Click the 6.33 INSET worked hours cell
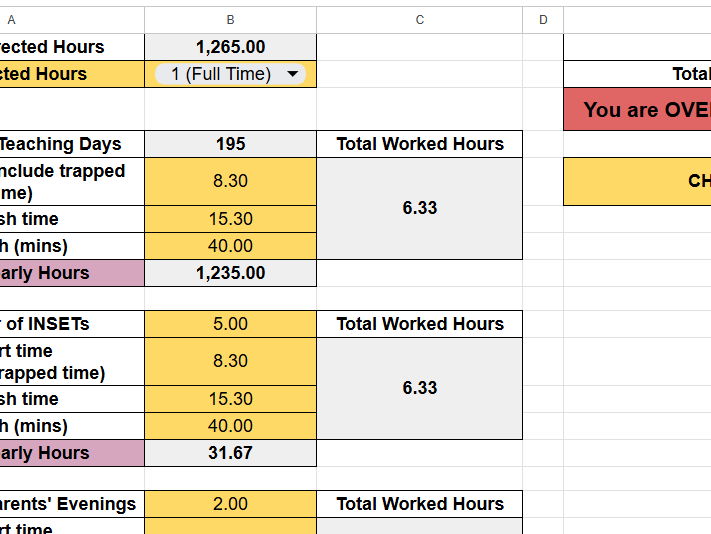Image resolution: width=711 pixels, height=534 pixels. (419, 388)
